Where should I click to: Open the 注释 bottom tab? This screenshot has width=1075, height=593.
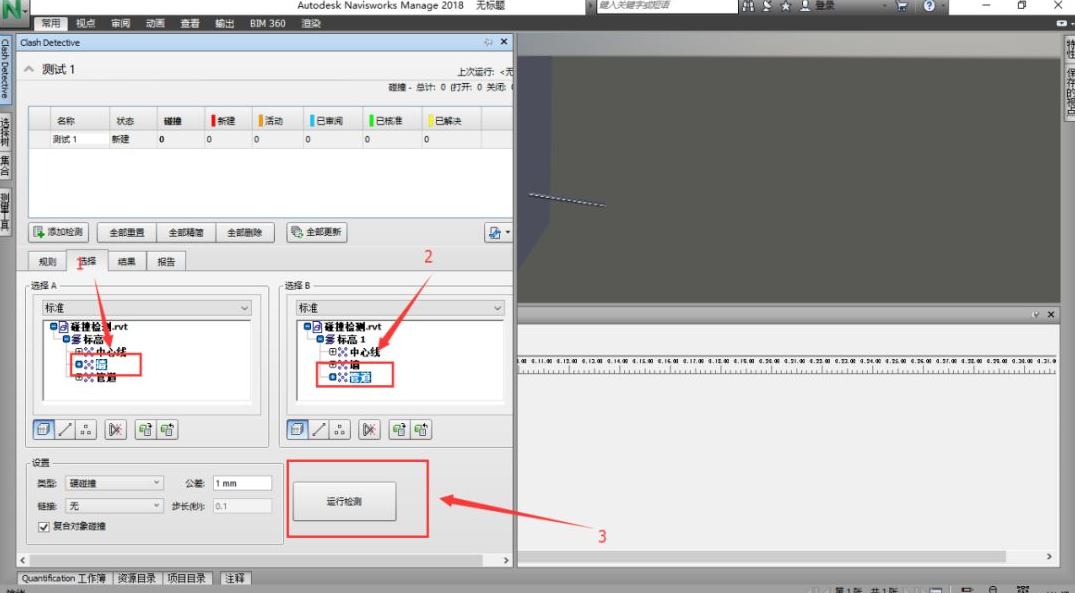234,578
